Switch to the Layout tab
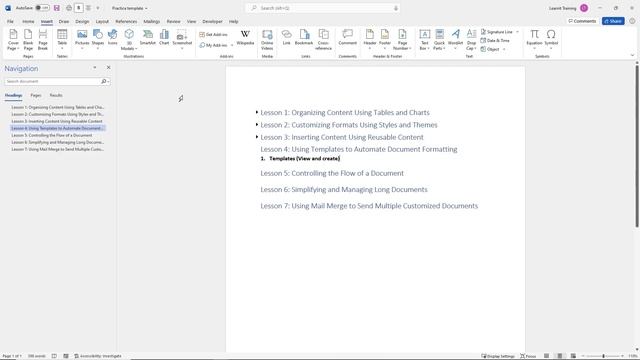This screenshot has height=360, width=640. pos(102,21)
